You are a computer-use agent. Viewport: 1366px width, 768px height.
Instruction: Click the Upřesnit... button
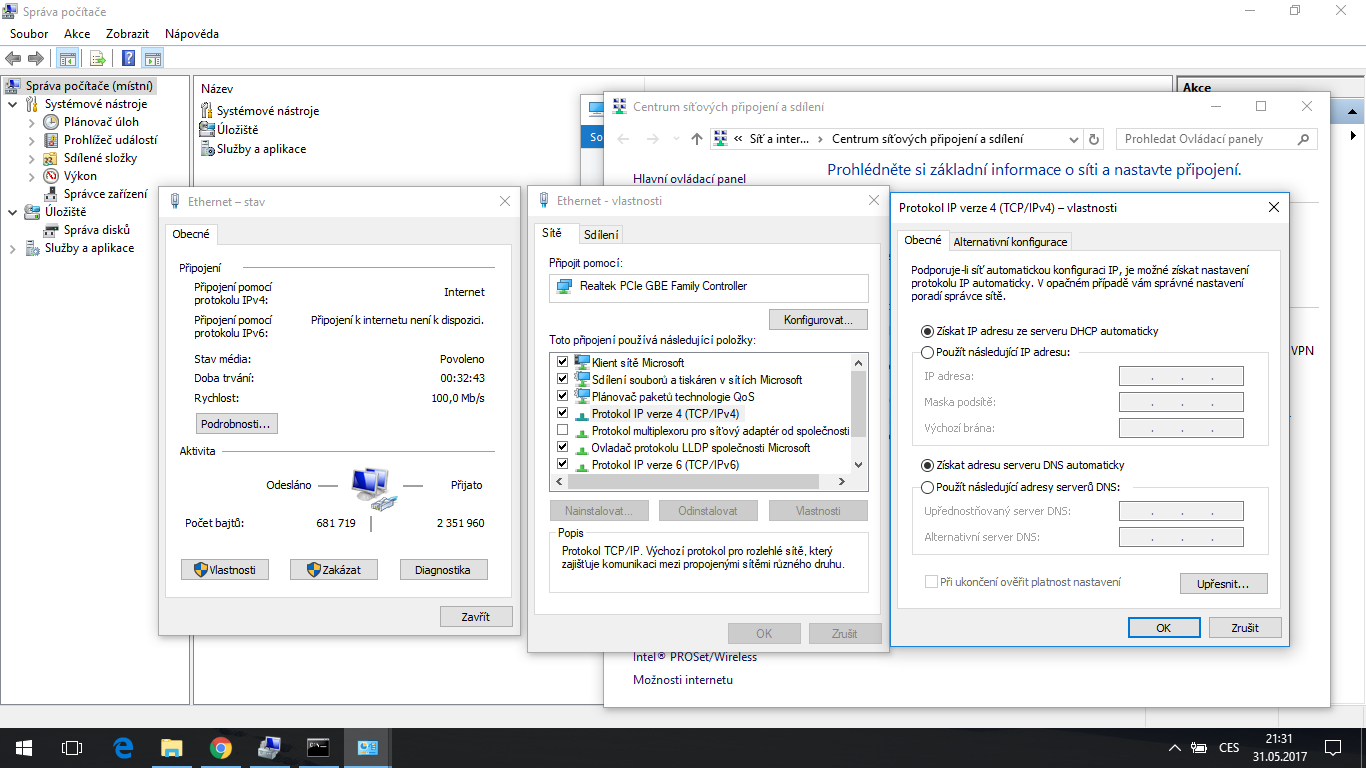pos(1224,583)
